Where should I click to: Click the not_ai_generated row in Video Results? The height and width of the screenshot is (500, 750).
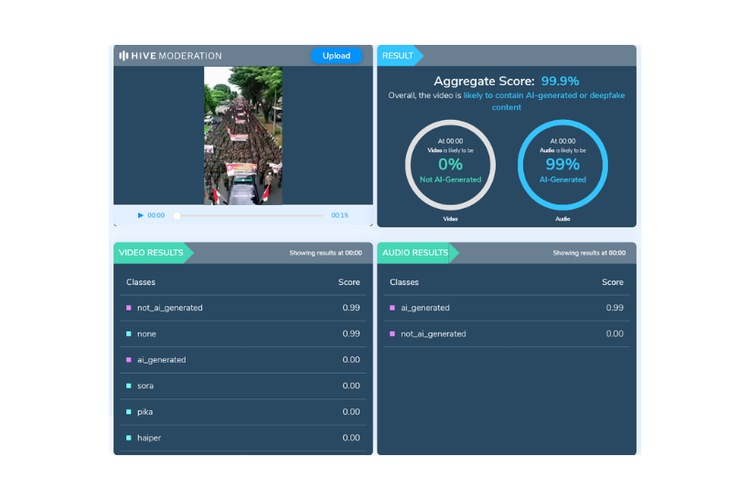coord(243,308)
